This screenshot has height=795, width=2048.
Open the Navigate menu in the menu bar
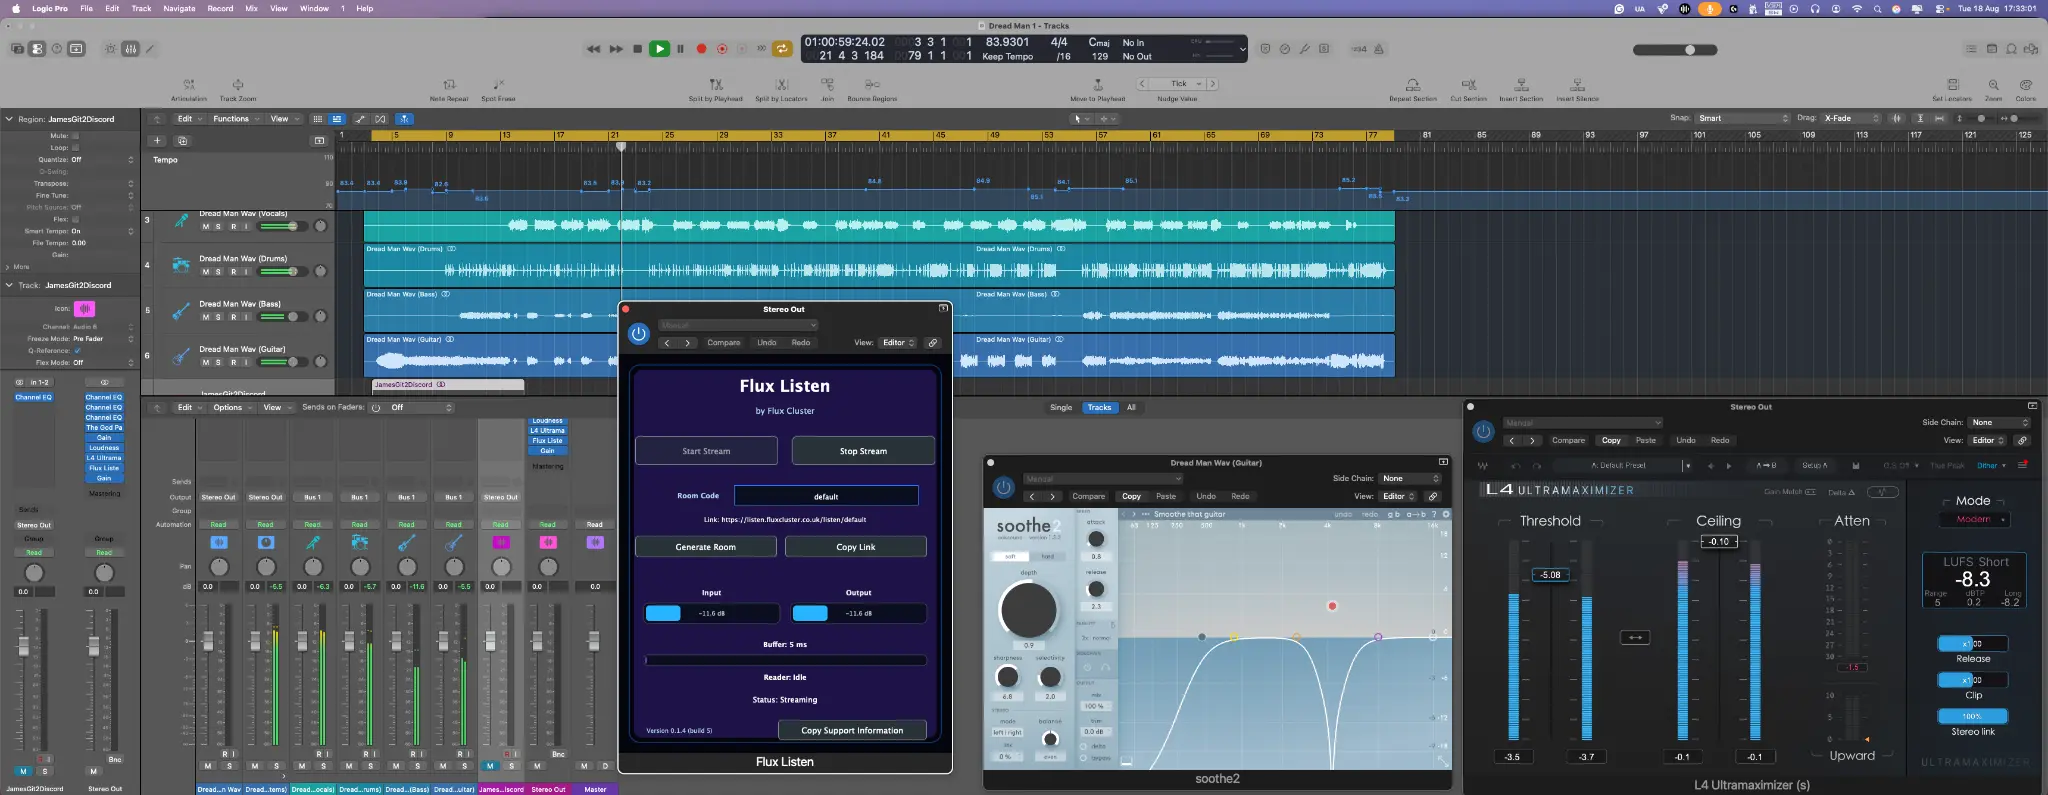179,8
